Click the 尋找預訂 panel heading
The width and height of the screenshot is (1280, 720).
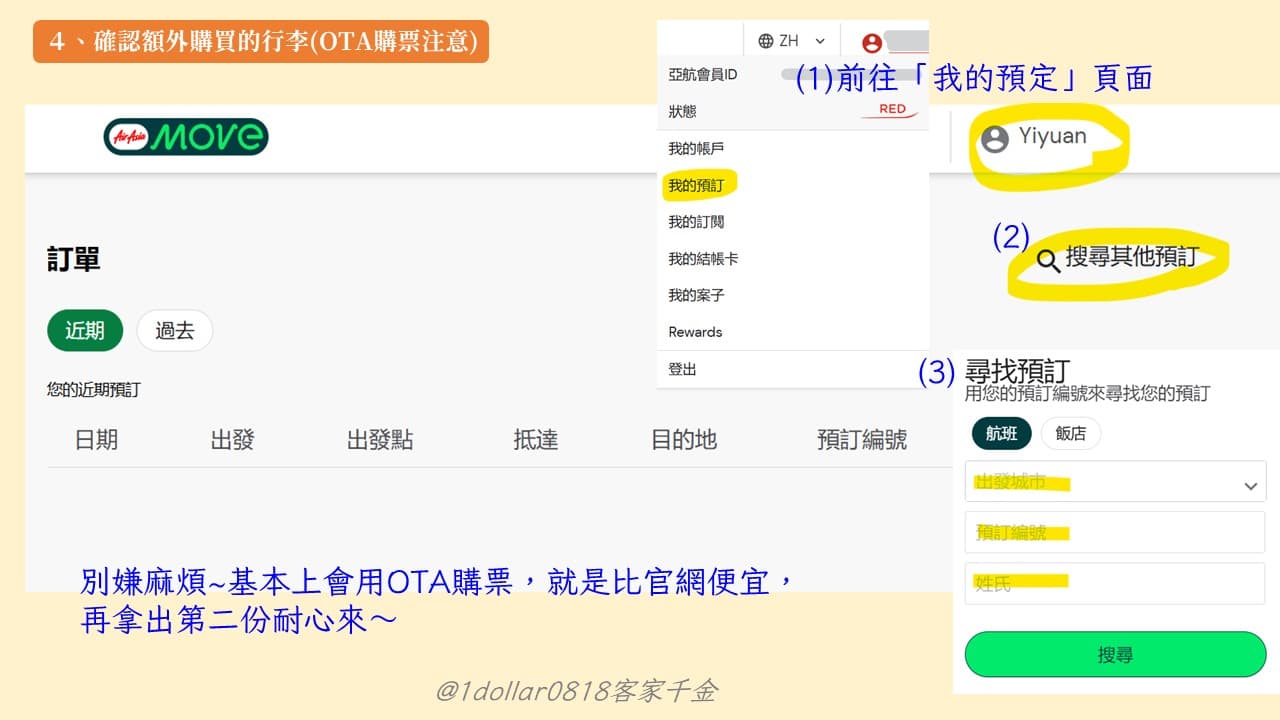pyautogui.click(x=1017, y=370)
